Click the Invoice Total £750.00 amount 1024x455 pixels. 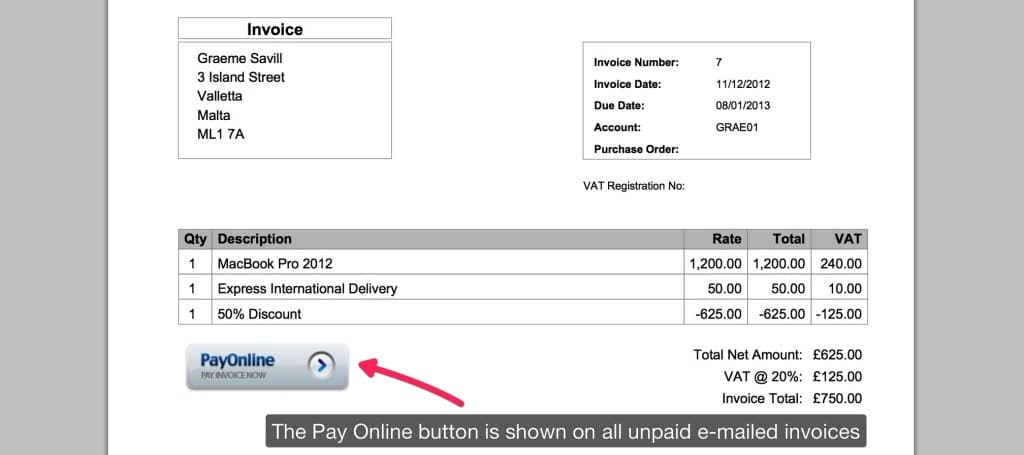point(837,399)
